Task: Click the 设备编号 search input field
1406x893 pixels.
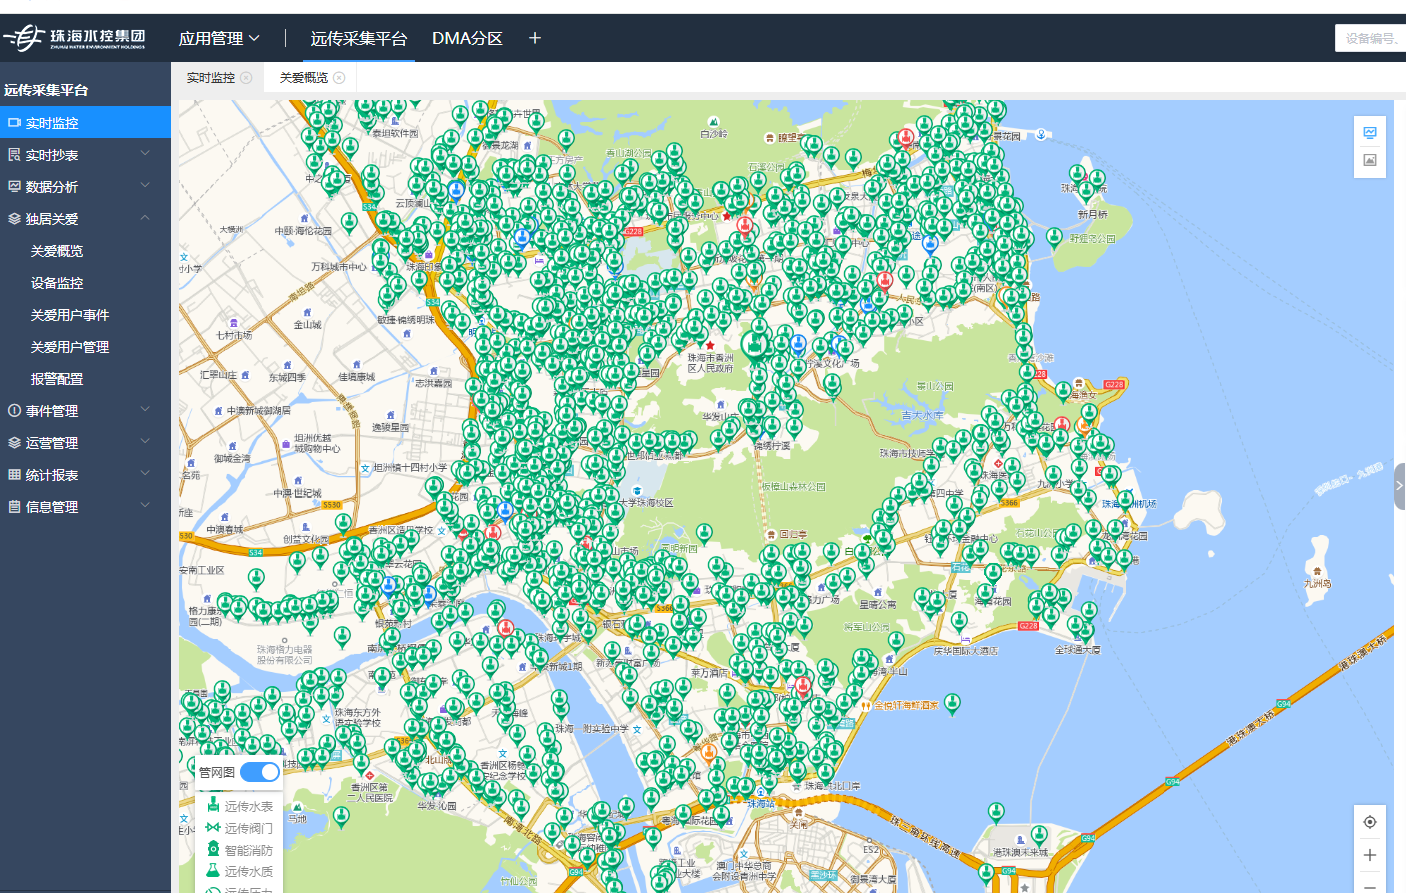Action: [1370, 39]
